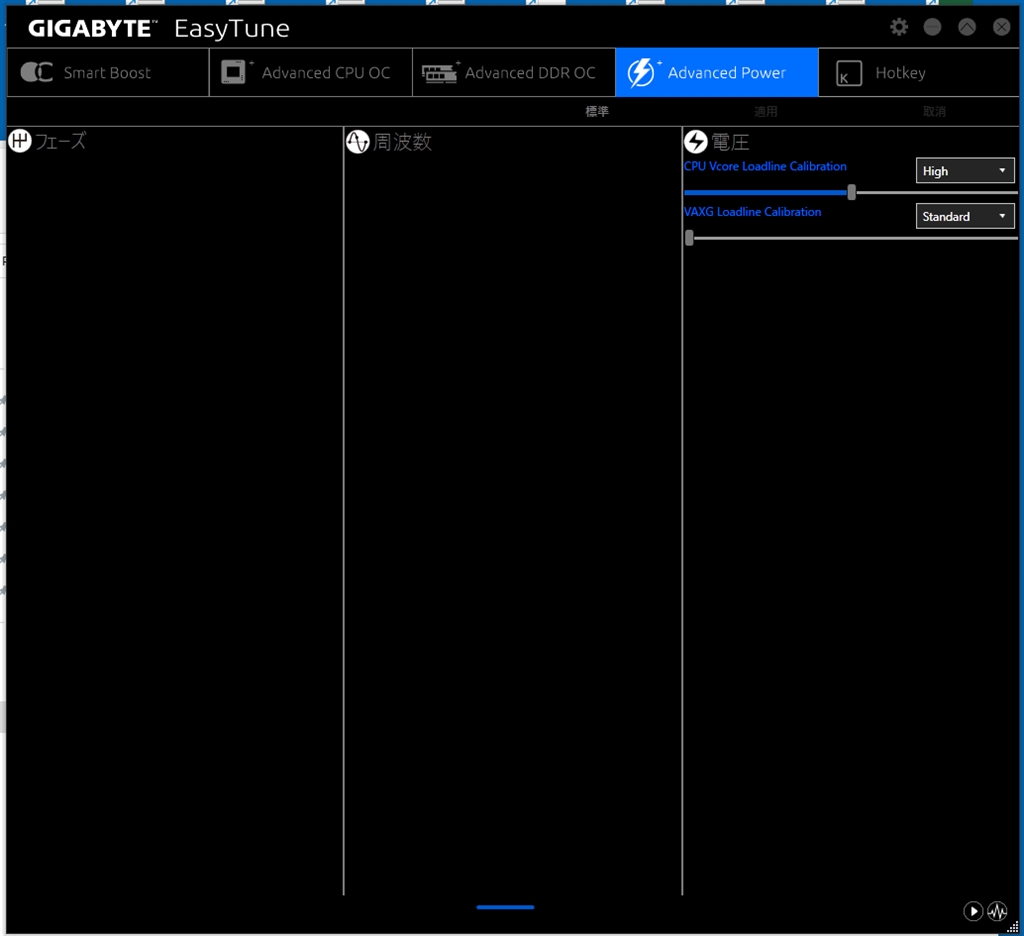1024x936 pixels.
Task: Click the 電圧 section heading text
Action: tap(730, 142)
